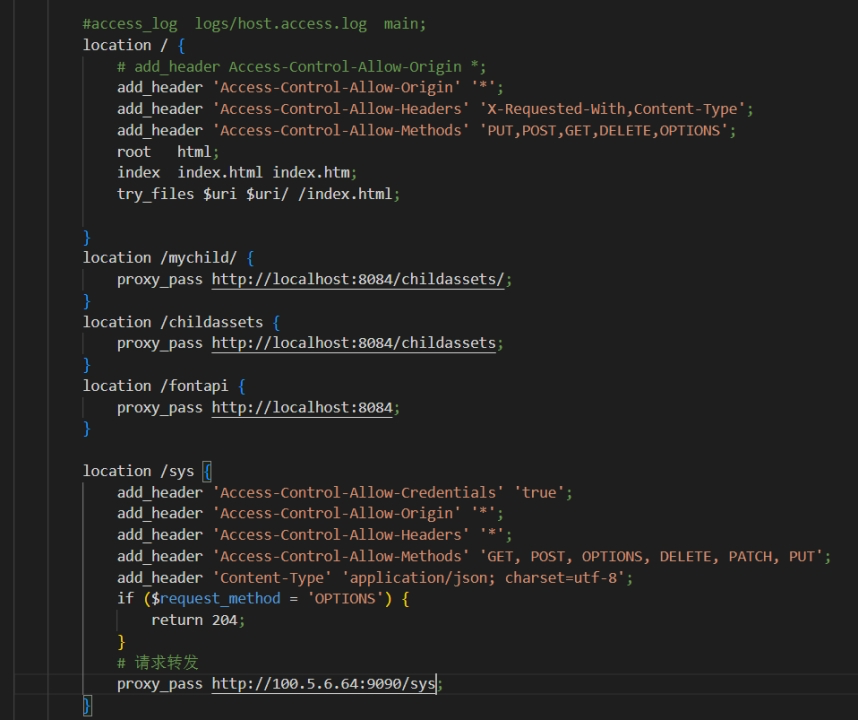Click the yellow closing brace of the if block
This screenshot has width=858, height=720.
point(121,641)
